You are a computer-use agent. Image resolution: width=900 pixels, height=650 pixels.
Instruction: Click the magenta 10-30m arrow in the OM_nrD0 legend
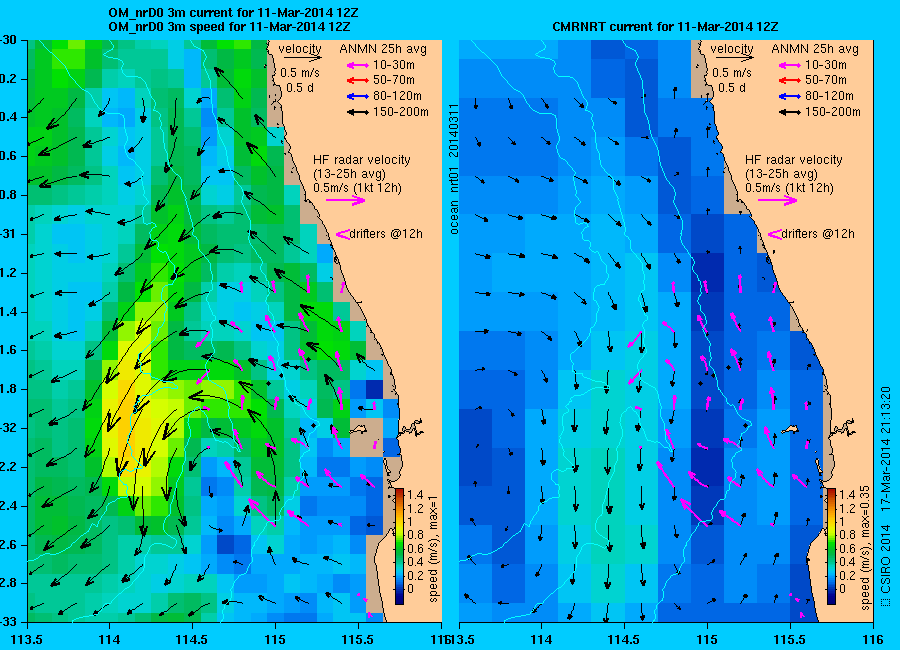pos(358,65)
